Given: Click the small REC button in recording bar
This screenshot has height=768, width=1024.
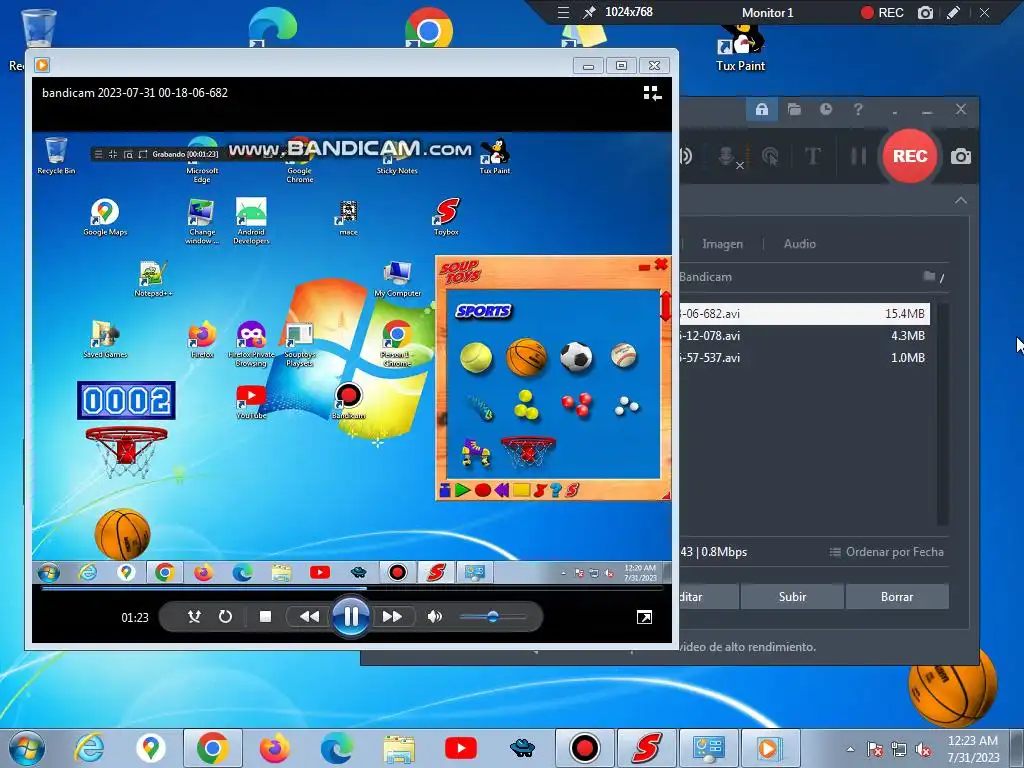Looking at the screenshot, I should pos(882,12).
